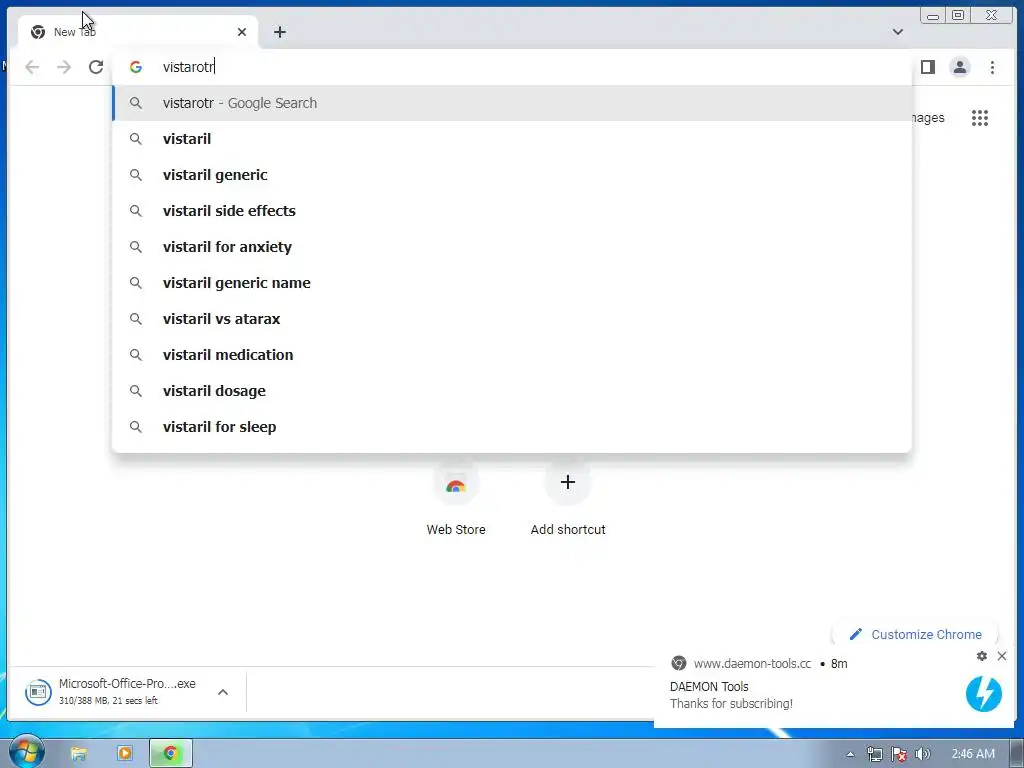Reload the page with refresh icon

[x=96, y=67]
